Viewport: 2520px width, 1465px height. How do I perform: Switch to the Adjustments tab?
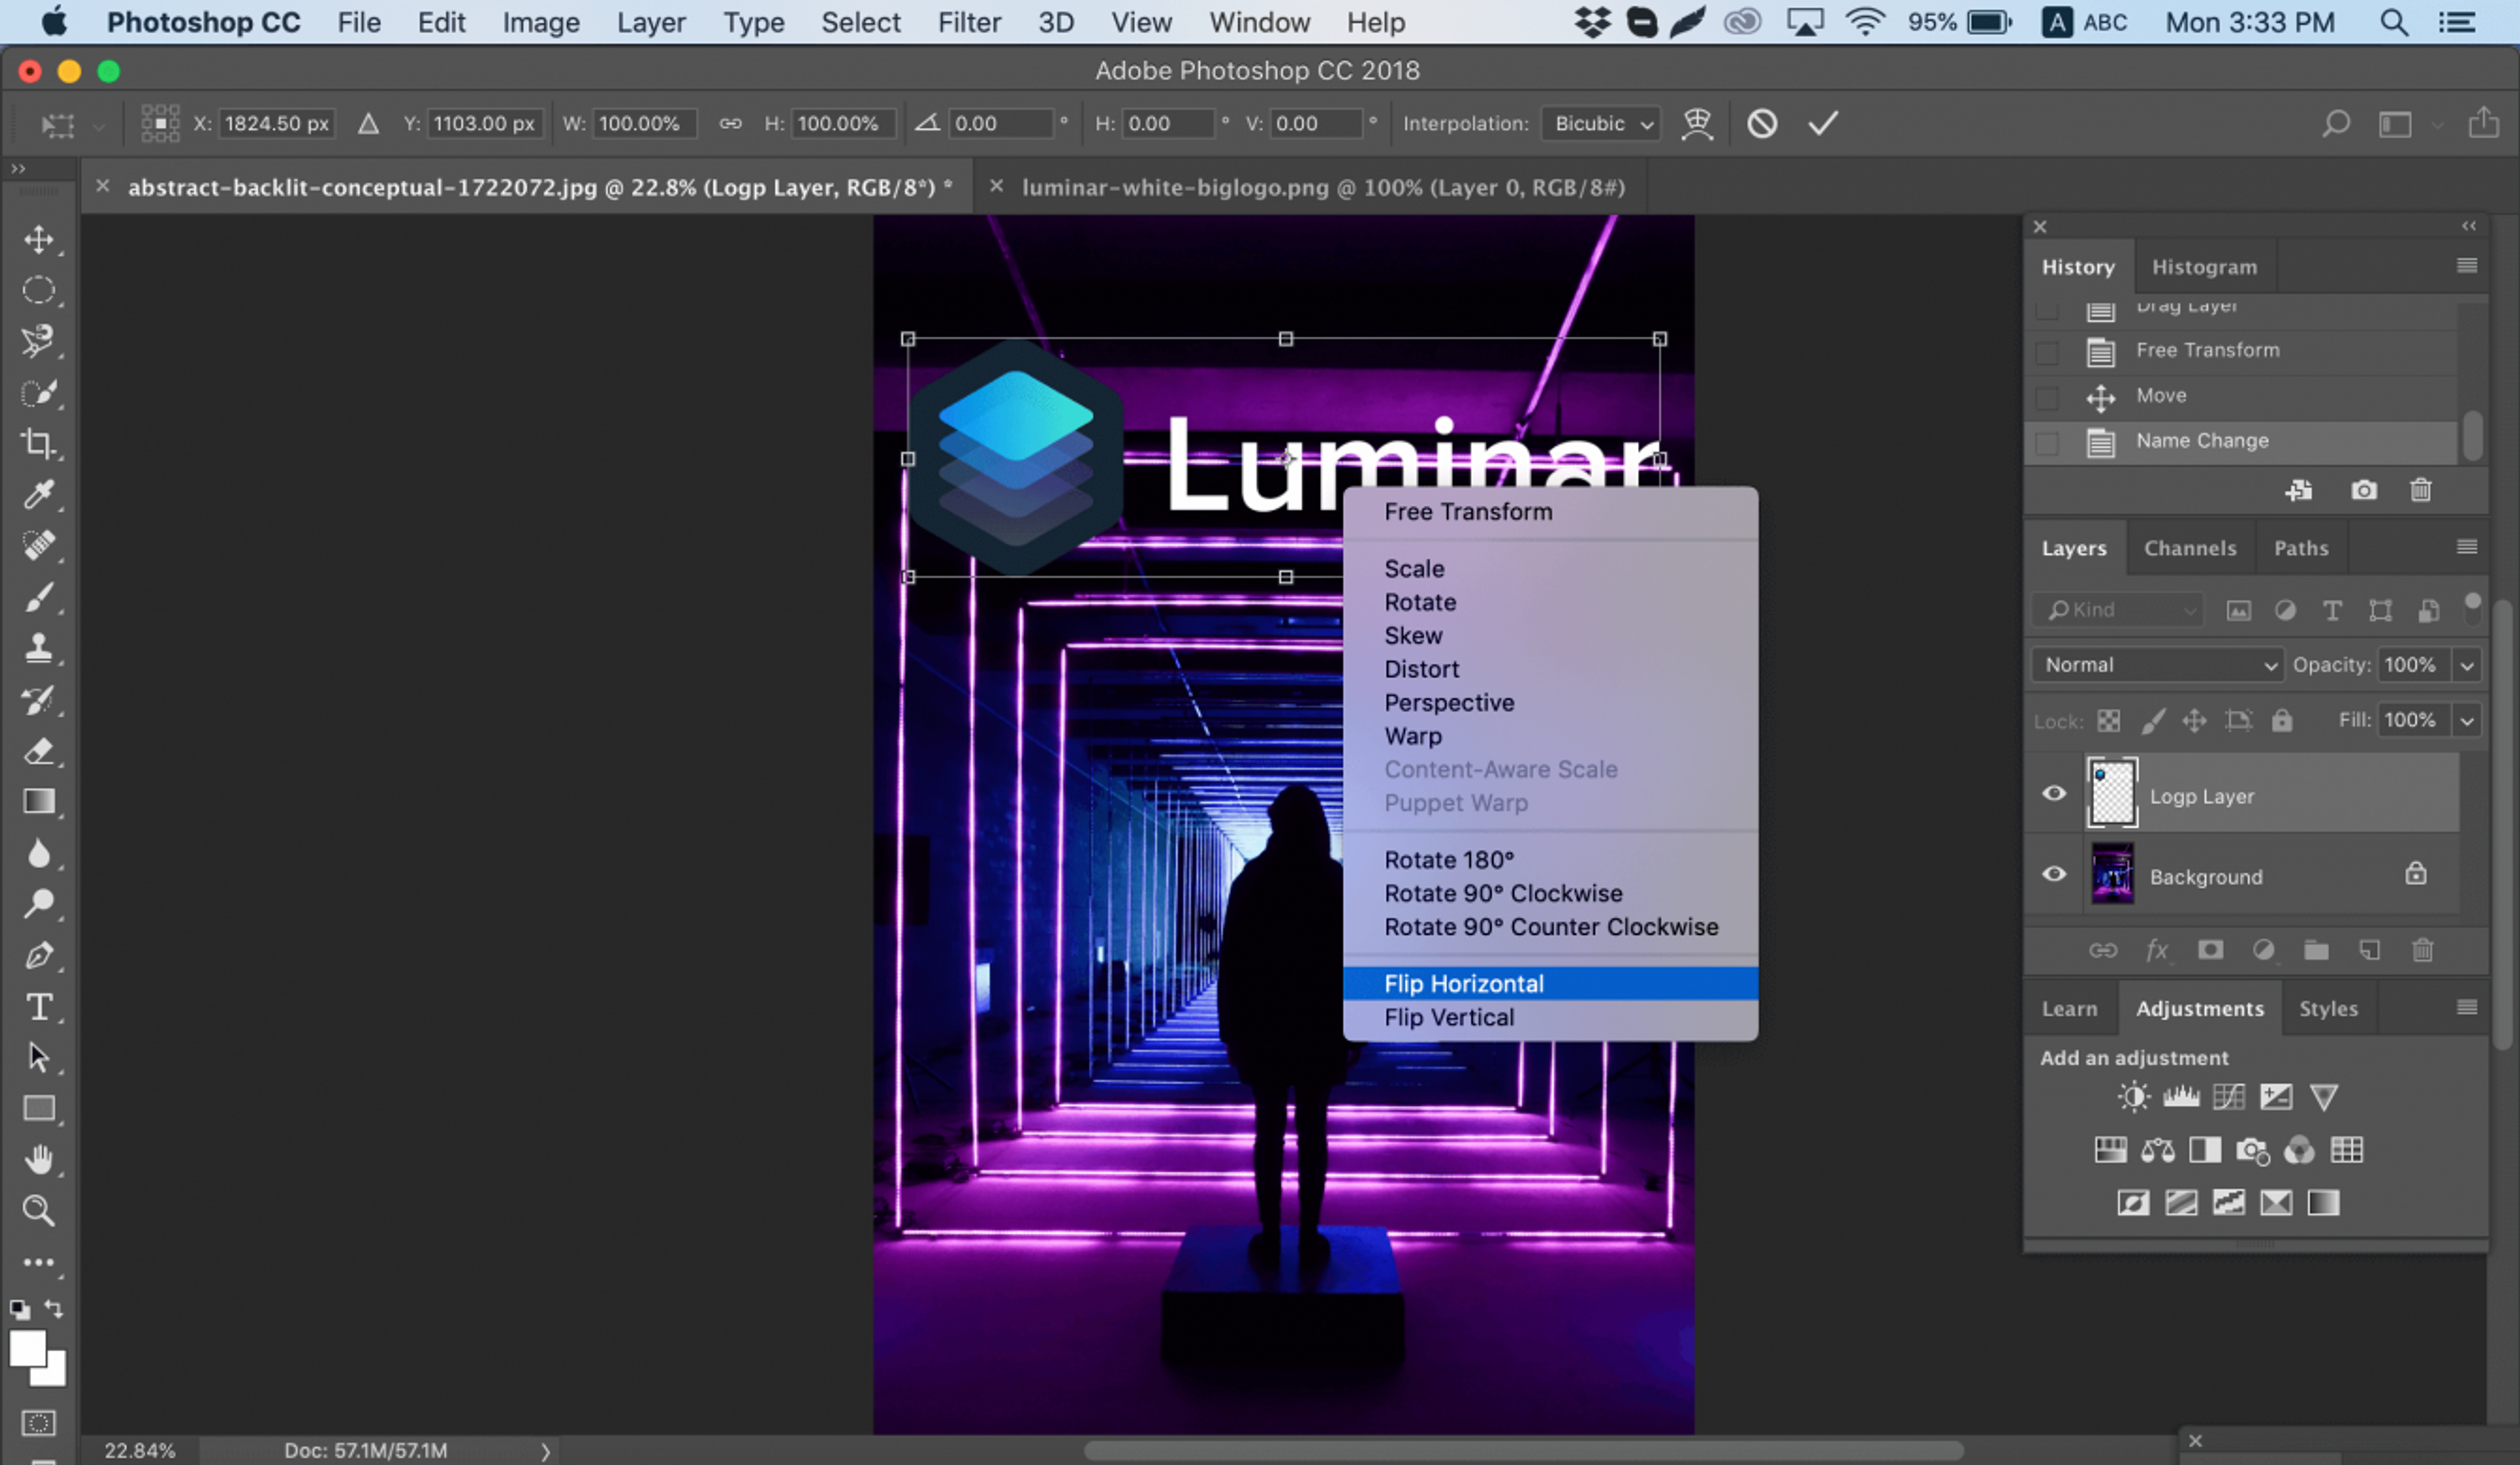(2199, 1006)
